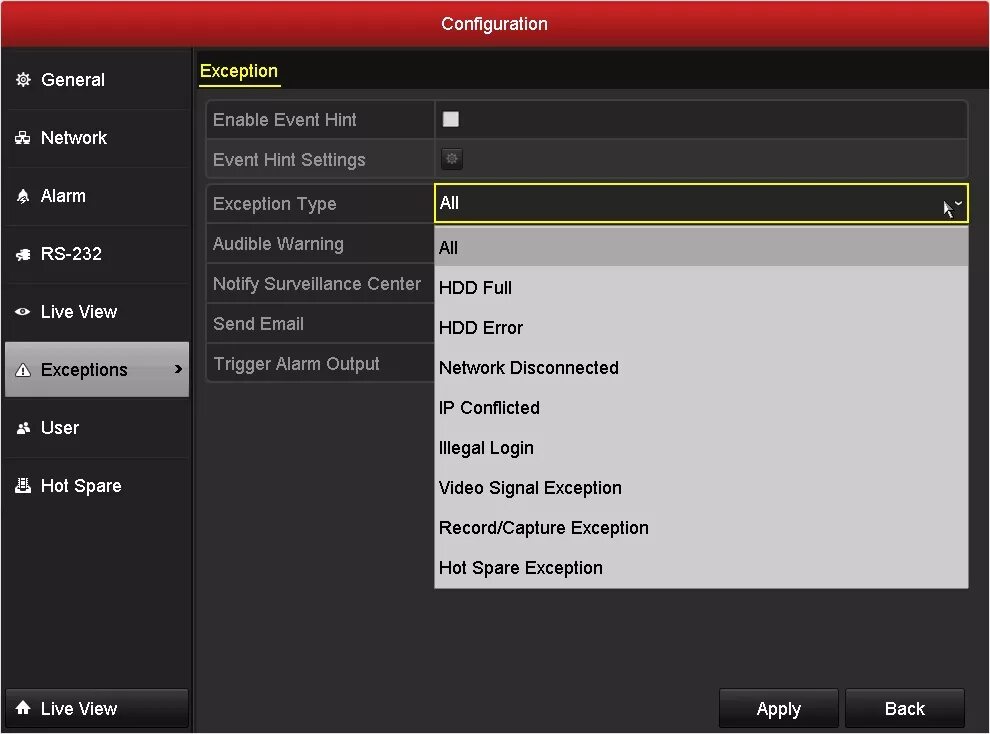Select Network Disconnected option

(701, 367)
